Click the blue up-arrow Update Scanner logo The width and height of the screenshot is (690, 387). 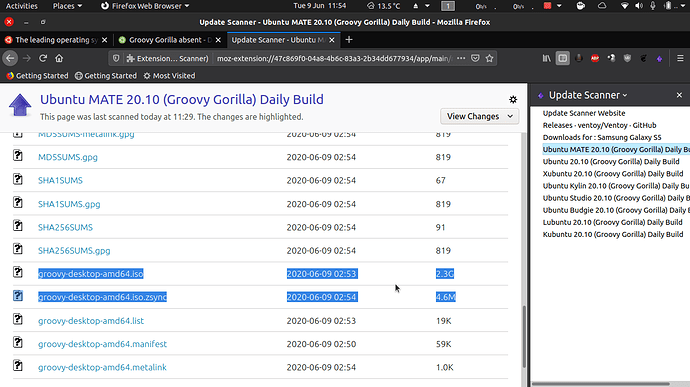[x=20, y=105]
